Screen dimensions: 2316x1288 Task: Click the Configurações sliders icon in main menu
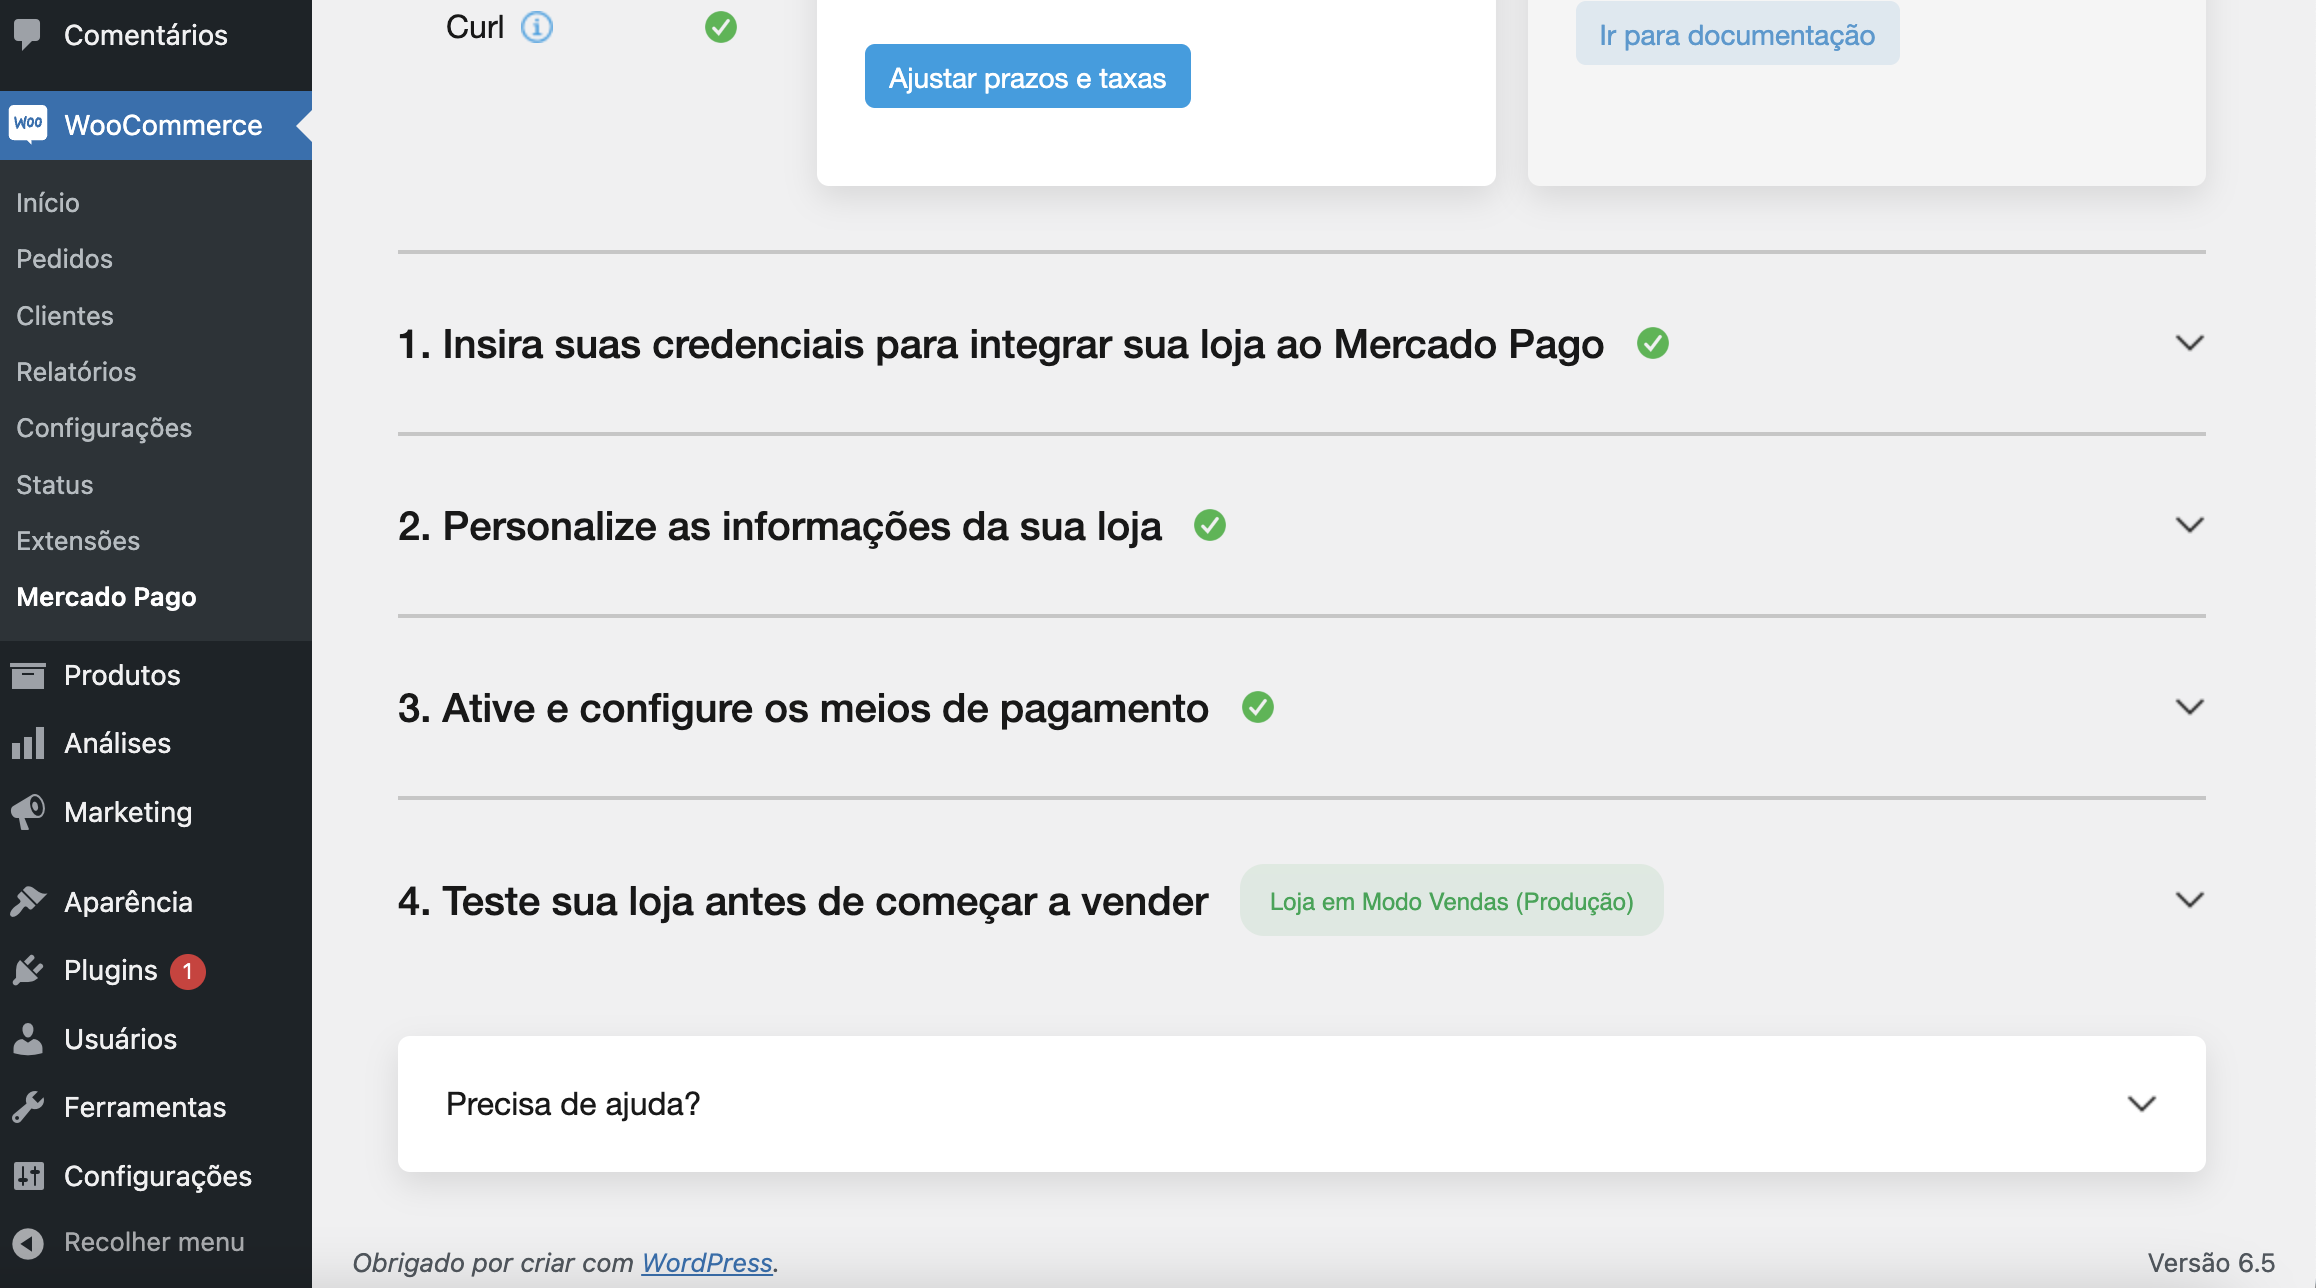pyautogui.click(x=28, y=1176)
